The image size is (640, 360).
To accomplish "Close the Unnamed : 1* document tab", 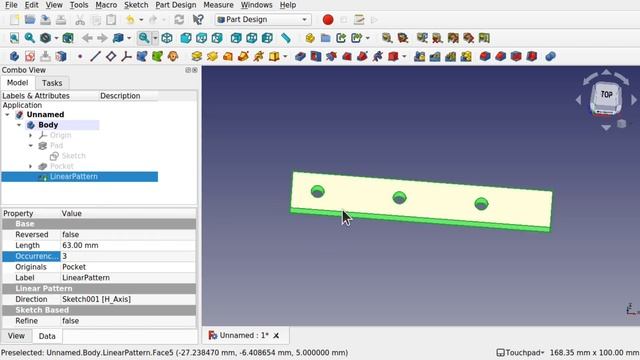I will pos(276,336).
